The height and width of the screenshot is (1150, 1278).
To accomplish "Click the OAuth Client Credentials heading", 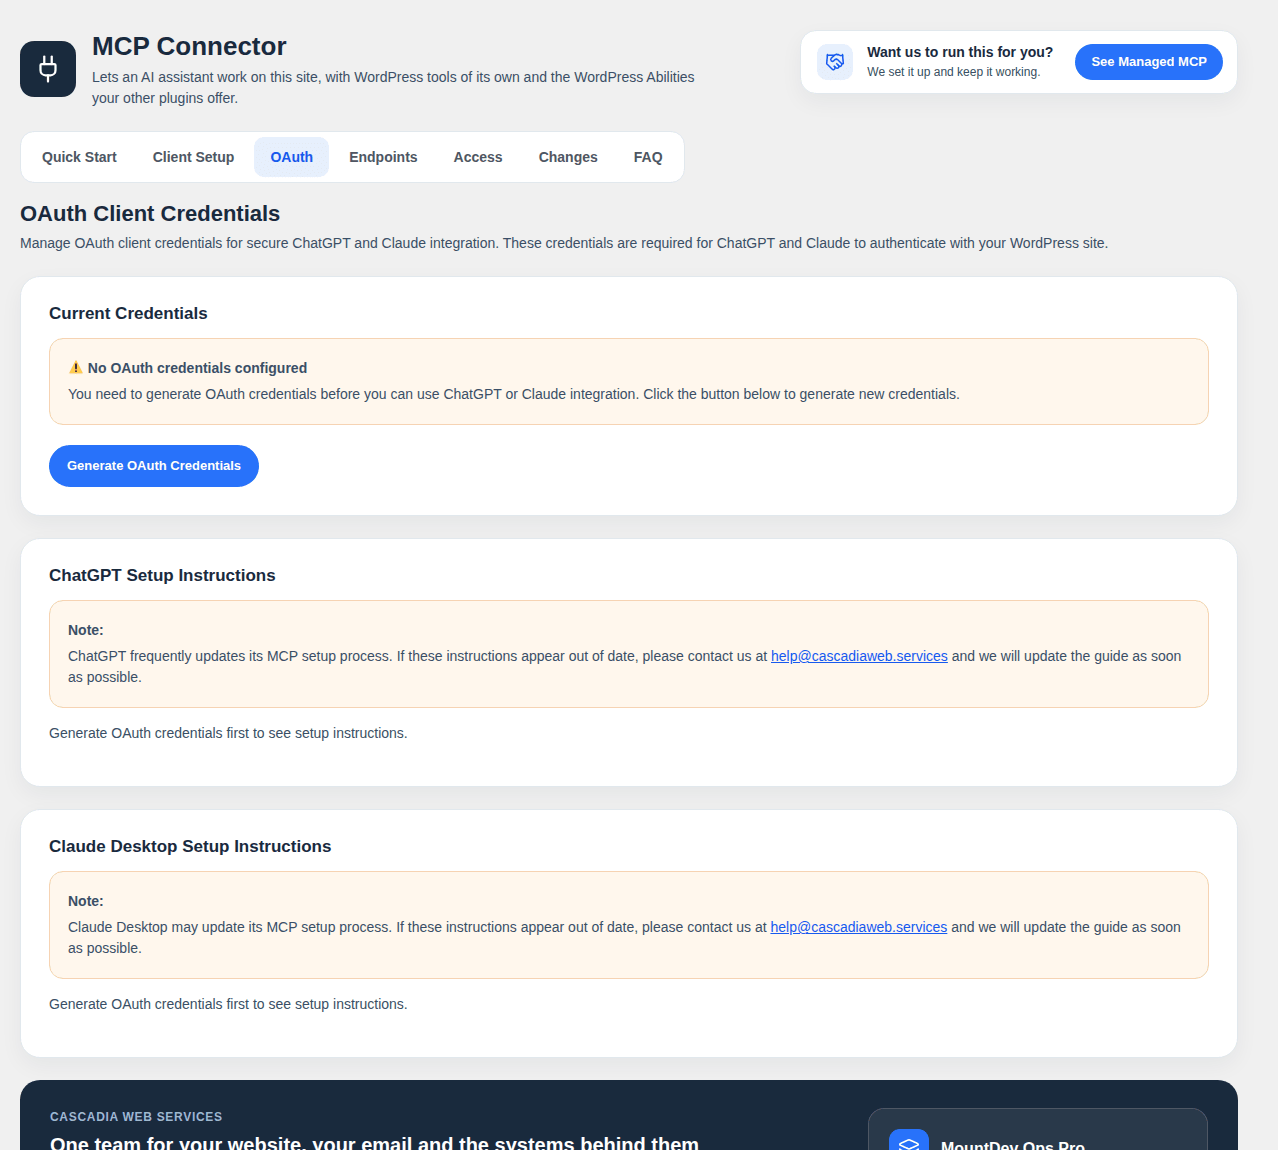I will [150, 214].
